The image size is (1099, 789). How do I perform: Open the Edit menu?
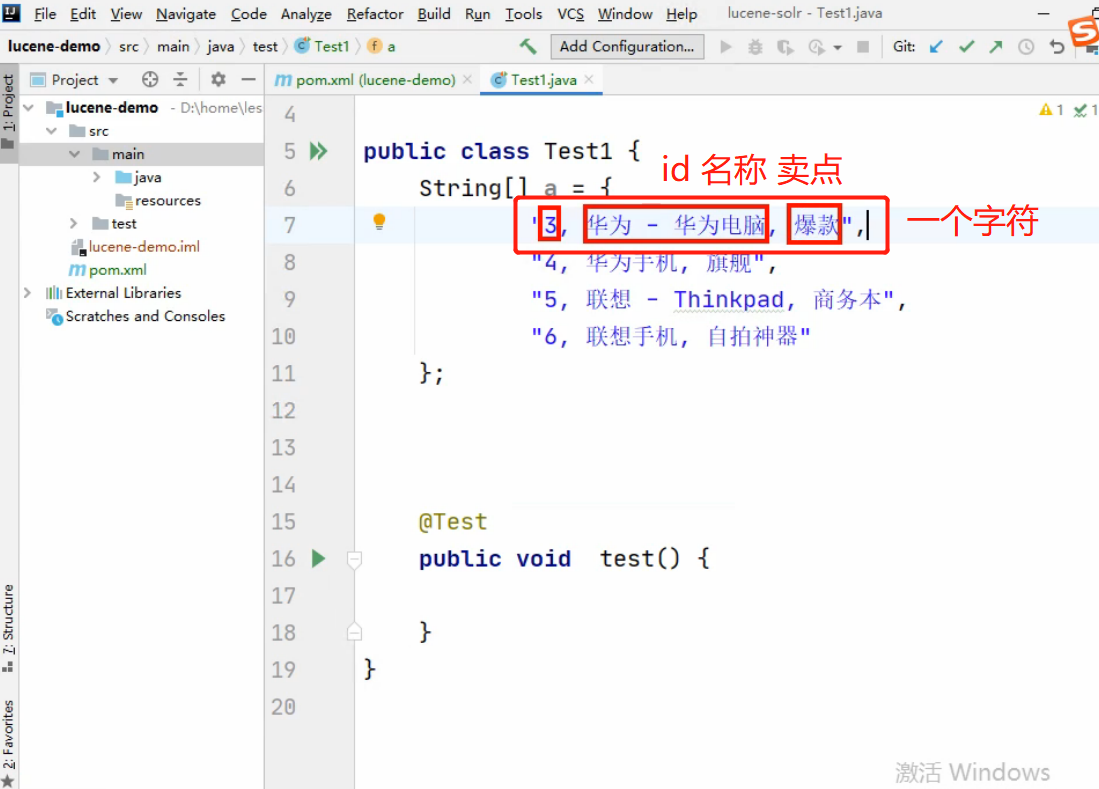tap(83, 14)
